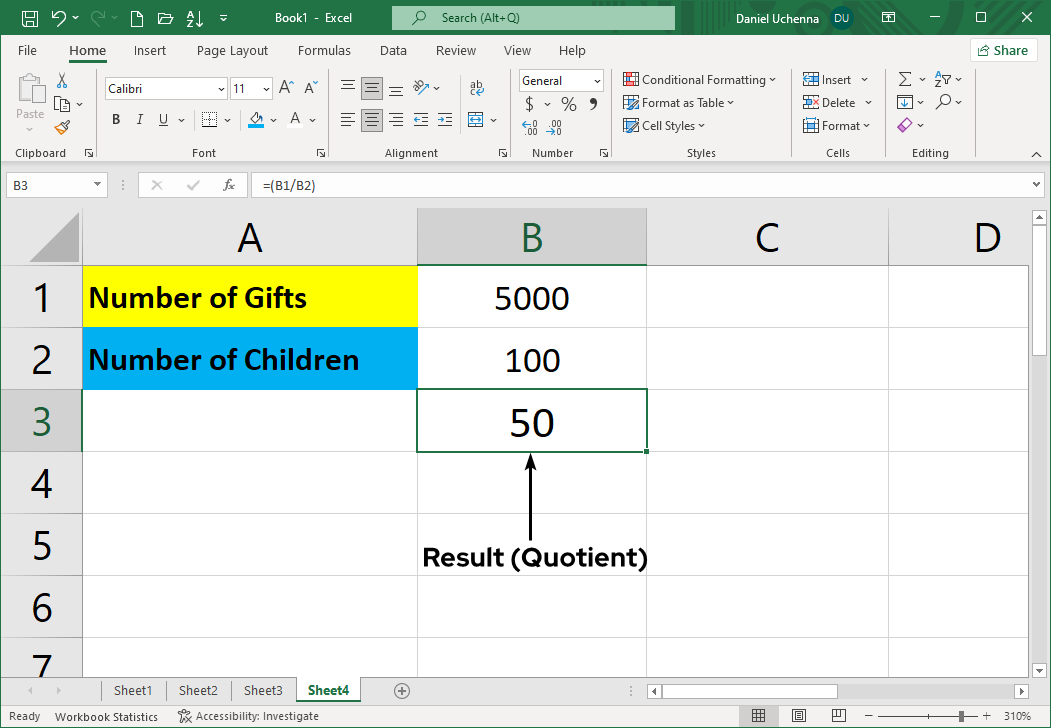
Task: Apply italic formatting
Action: click(139, 119)
